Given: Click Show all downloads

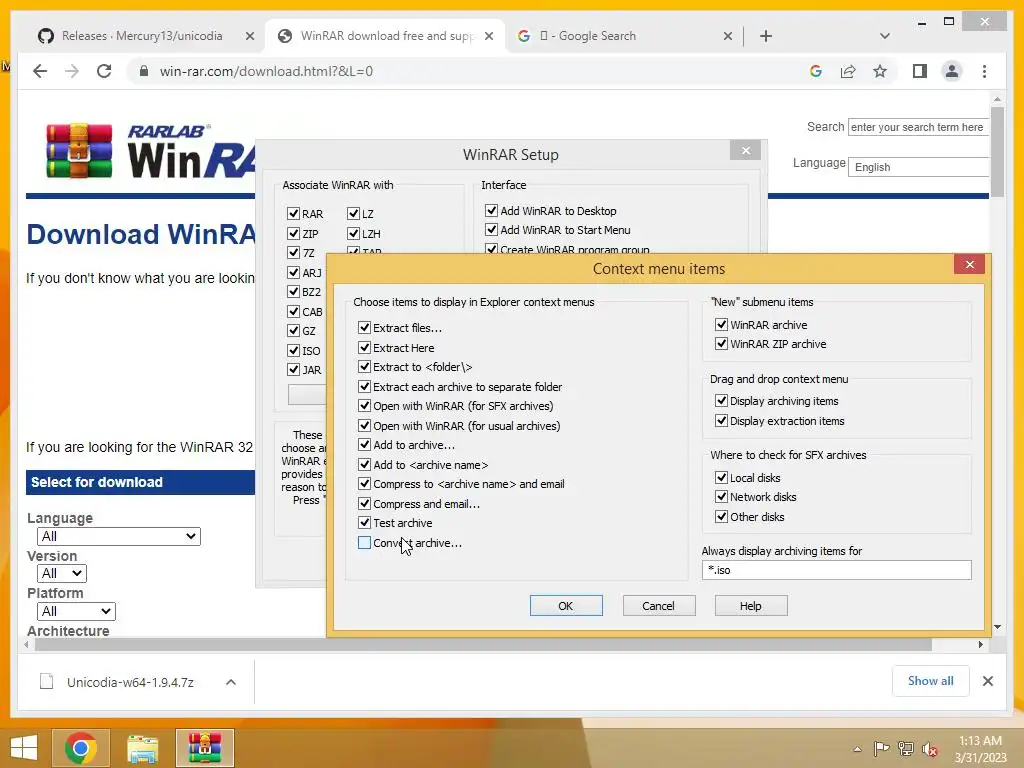Looking at the screenshot, I should click(x=930, y=681).
